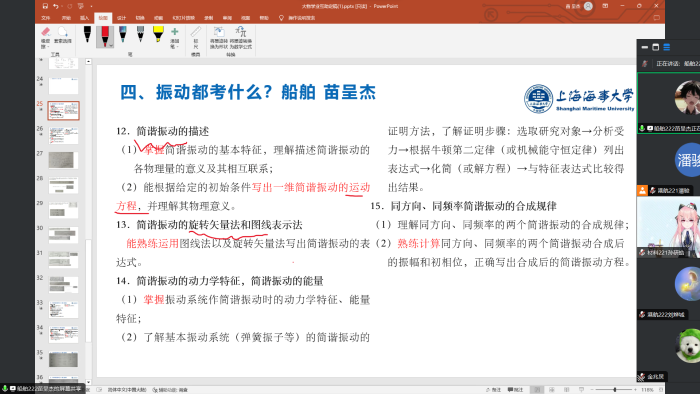Select the lasso selection tool
This screenshot has height=394, width=700.
pyautogui.click(x=62, y=35)
